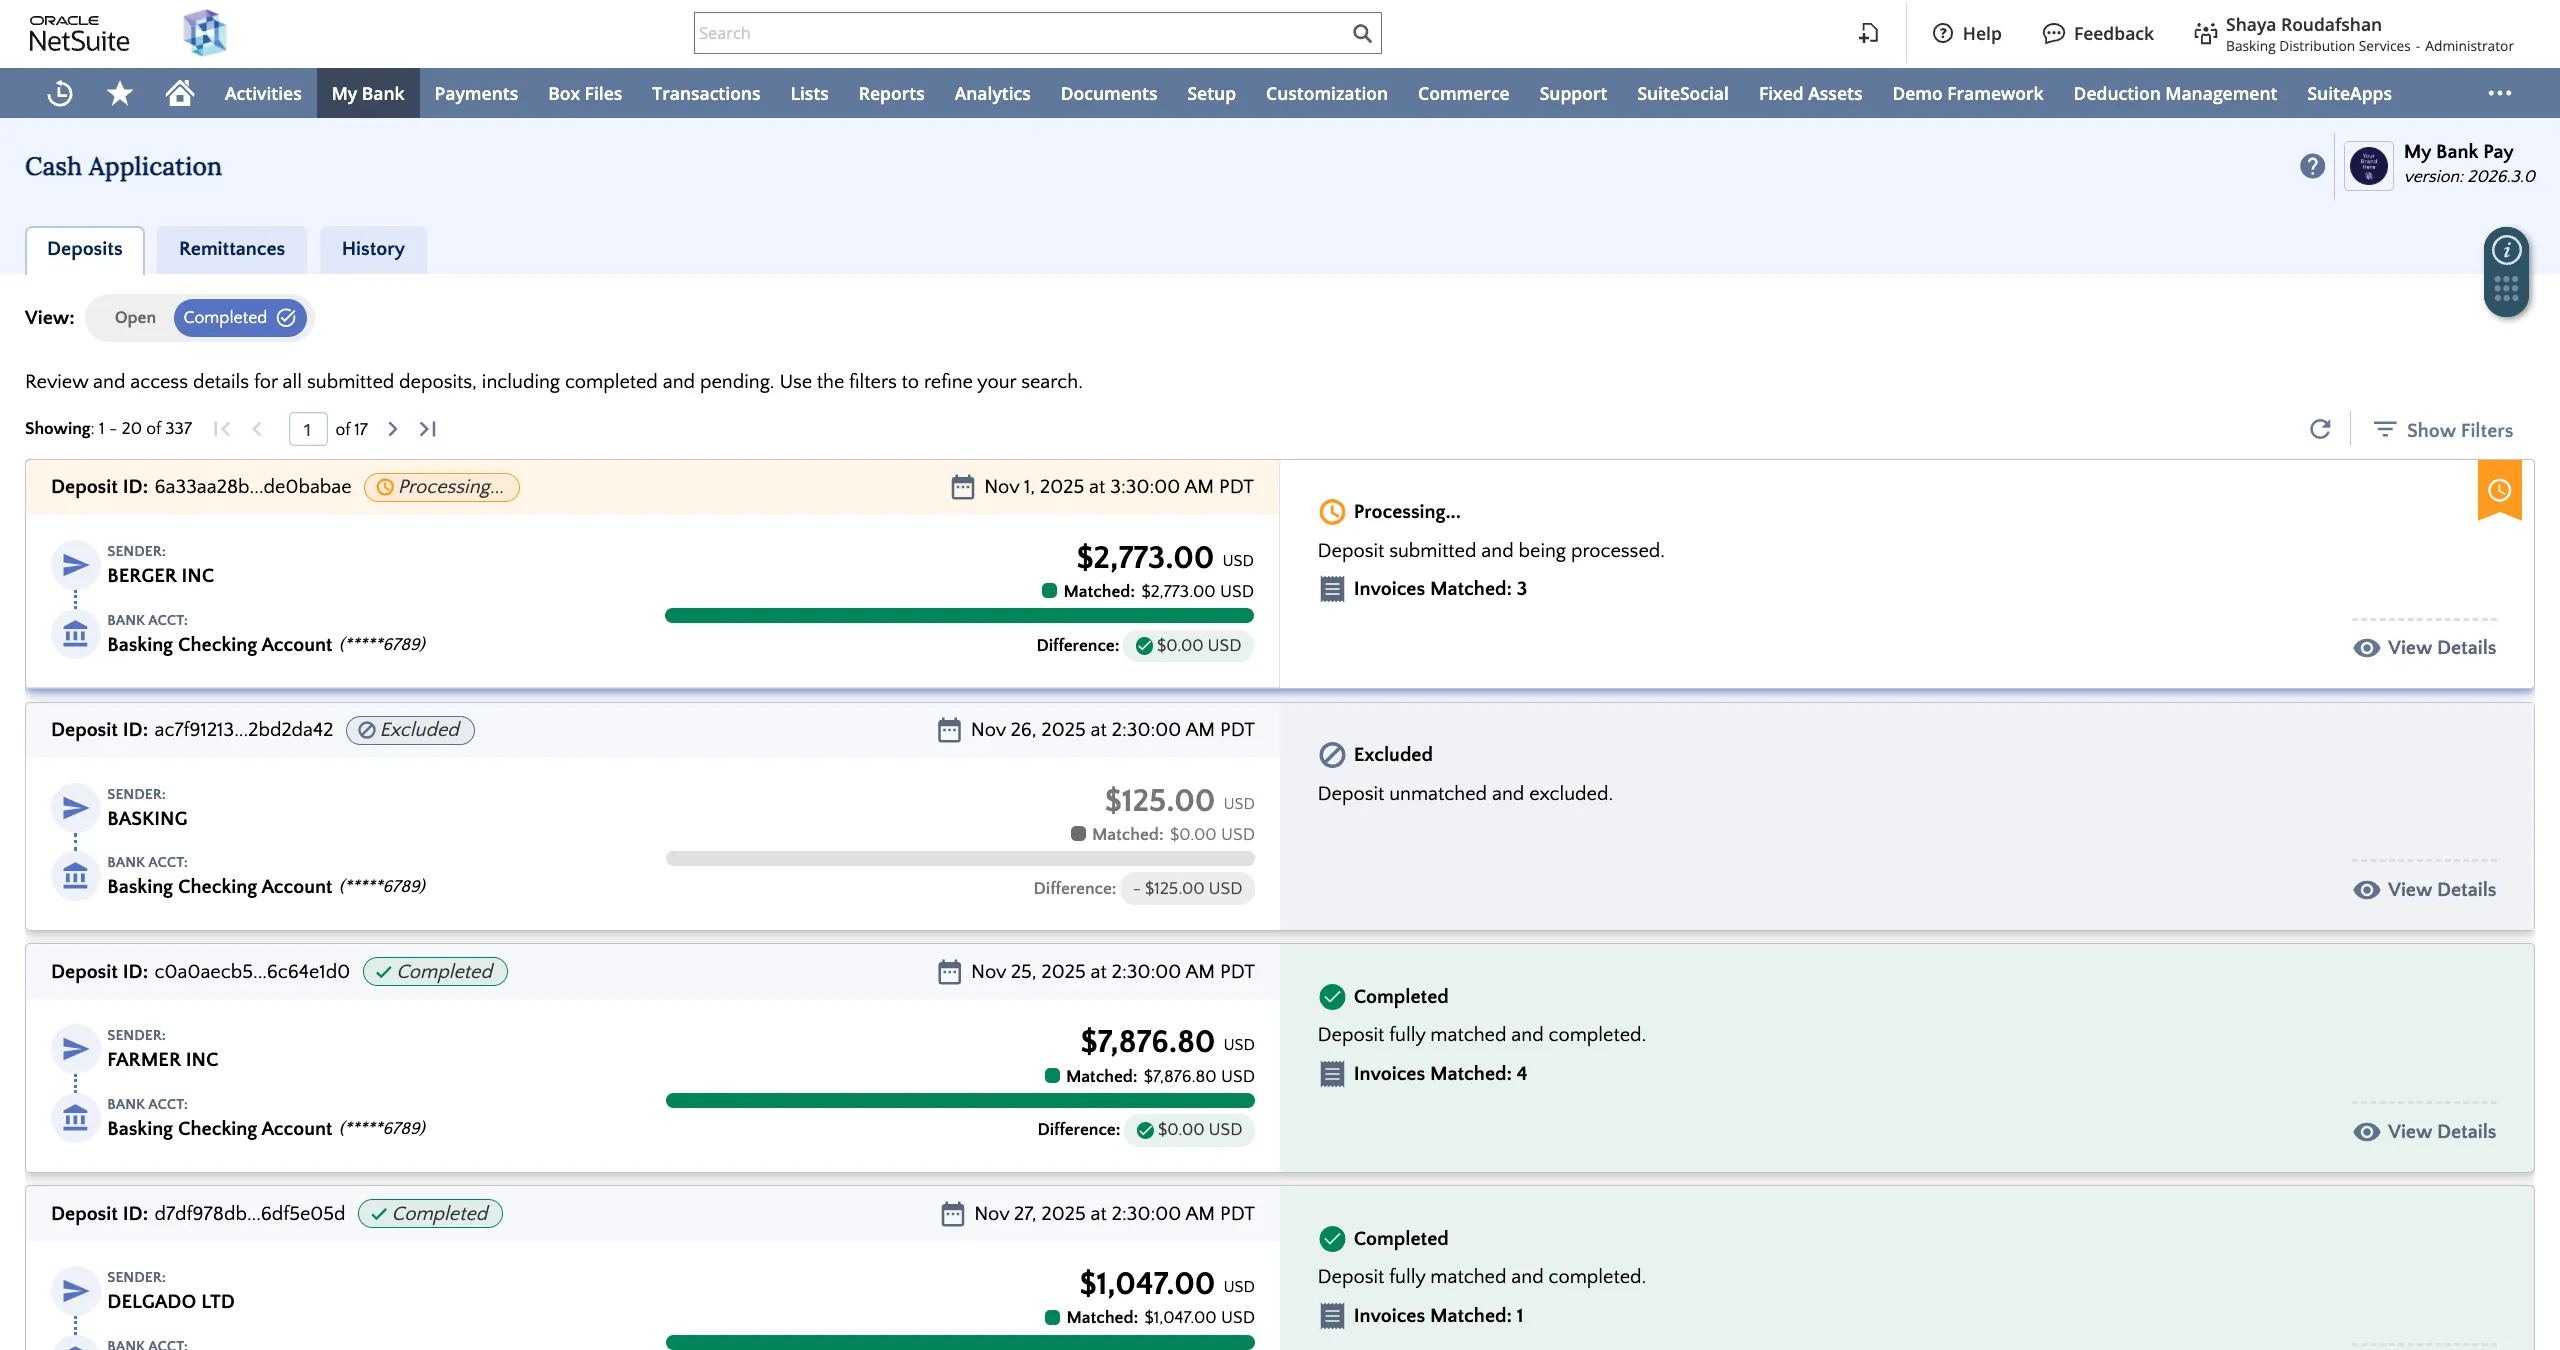Click the invoices icon beside Invoices Matched: 4

(x=1332, y=1074)
